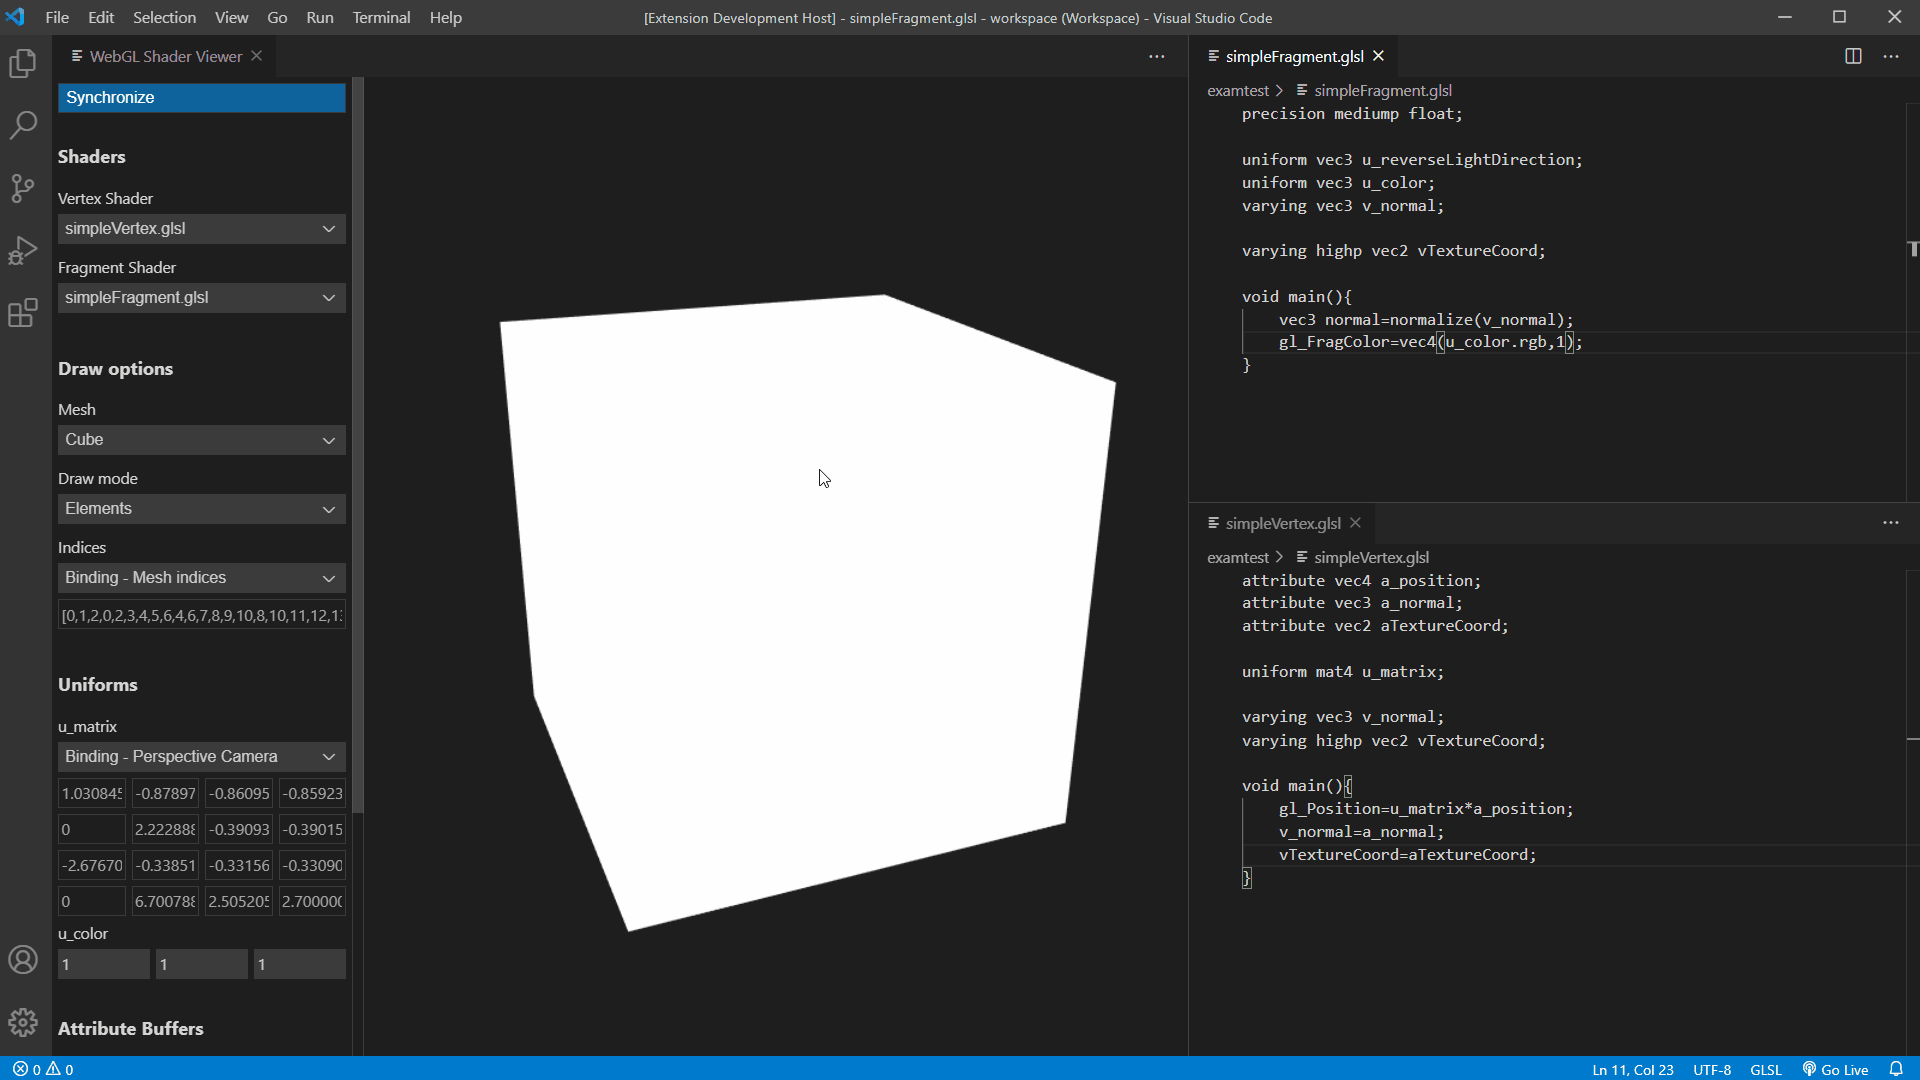Click gl_FragColor line in fragment shader
The width and height of the screenshot is (1920, 1080).
(x=1430, y=342)
